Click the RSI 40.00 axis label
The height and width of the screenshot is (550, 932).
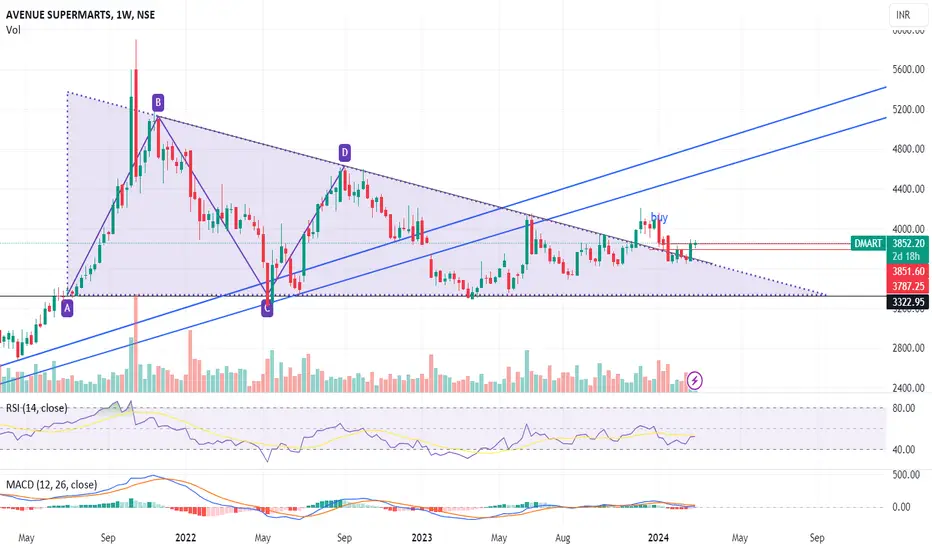click(x=903, y=450)
